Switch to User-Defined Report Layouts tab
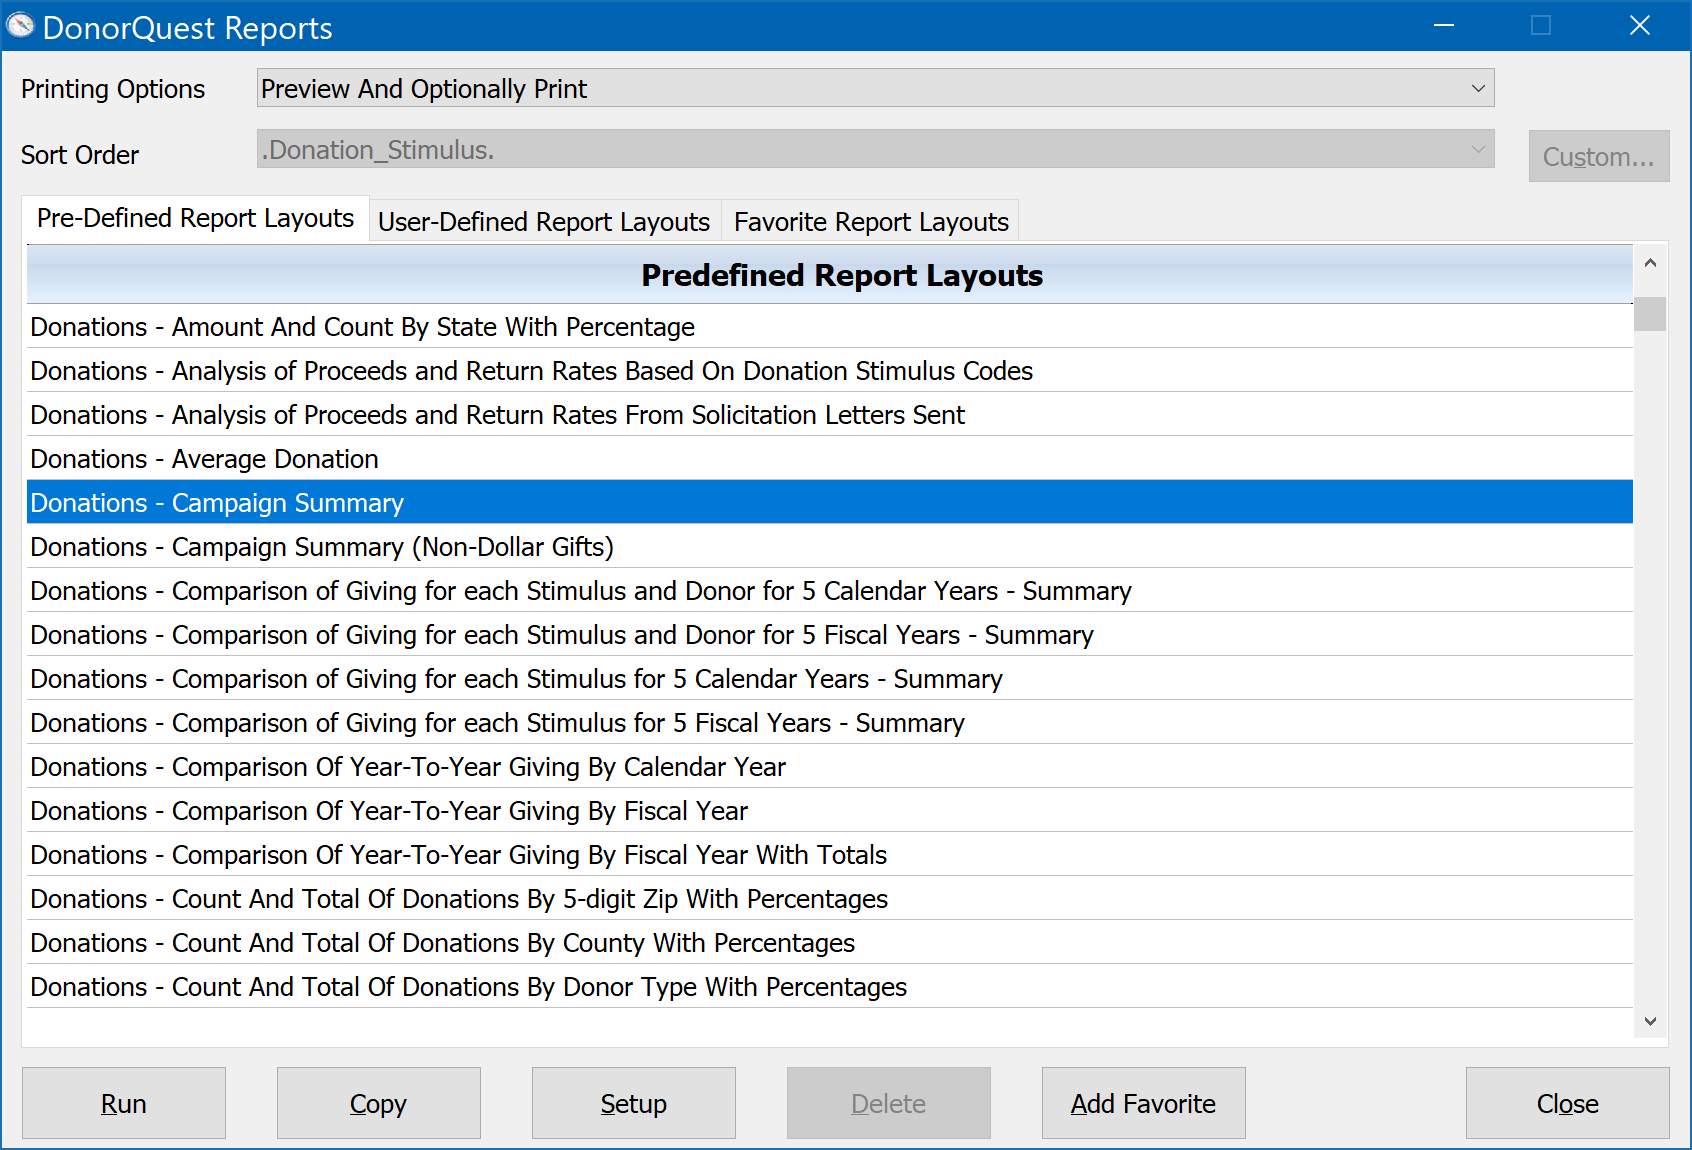This screenshot has width=1692, height=1150. click(544, 221)
